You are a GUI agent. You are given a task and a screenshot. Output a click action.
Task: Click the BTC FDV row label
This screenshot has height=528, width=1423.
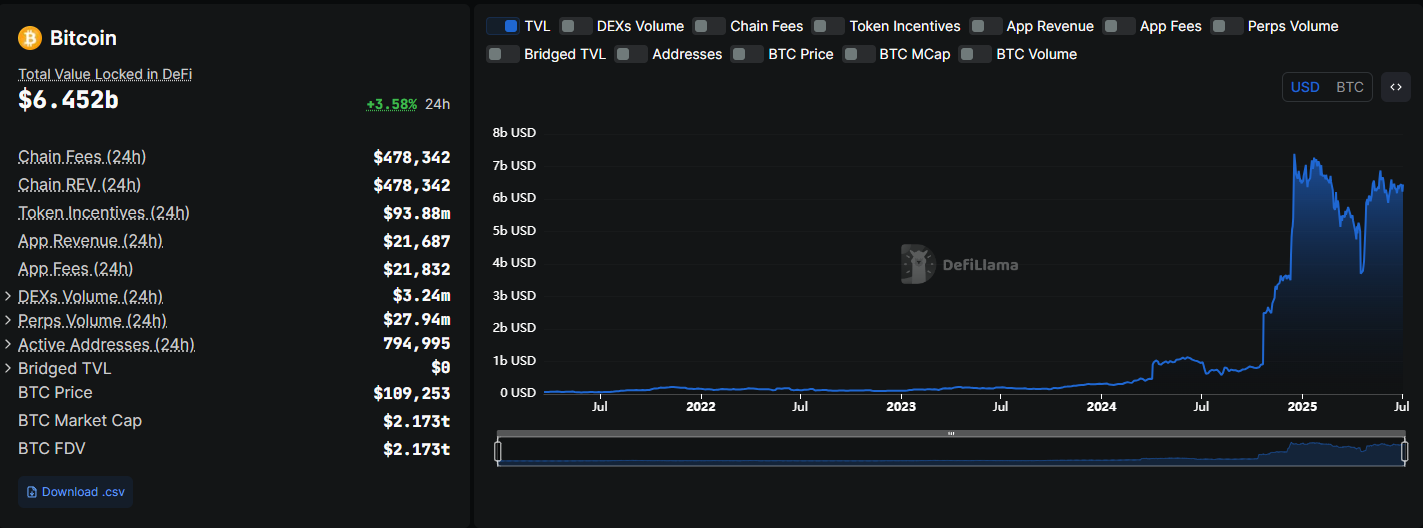click(x=51, y=449)
